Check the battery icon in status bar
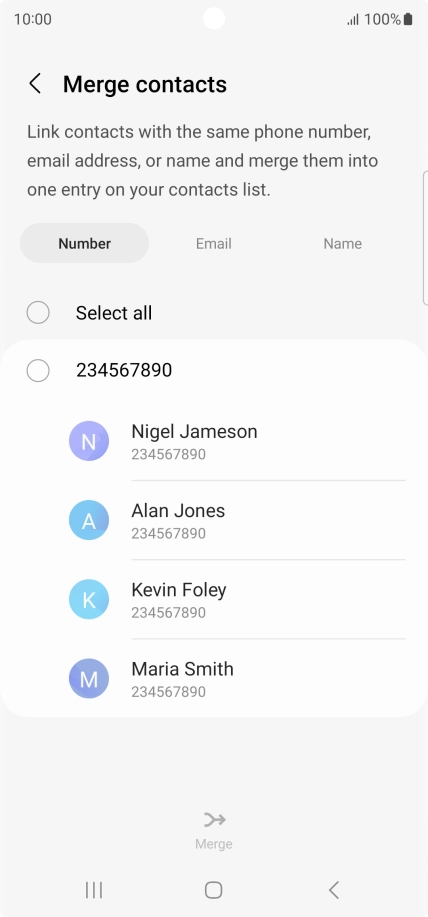 coord(408,19)
